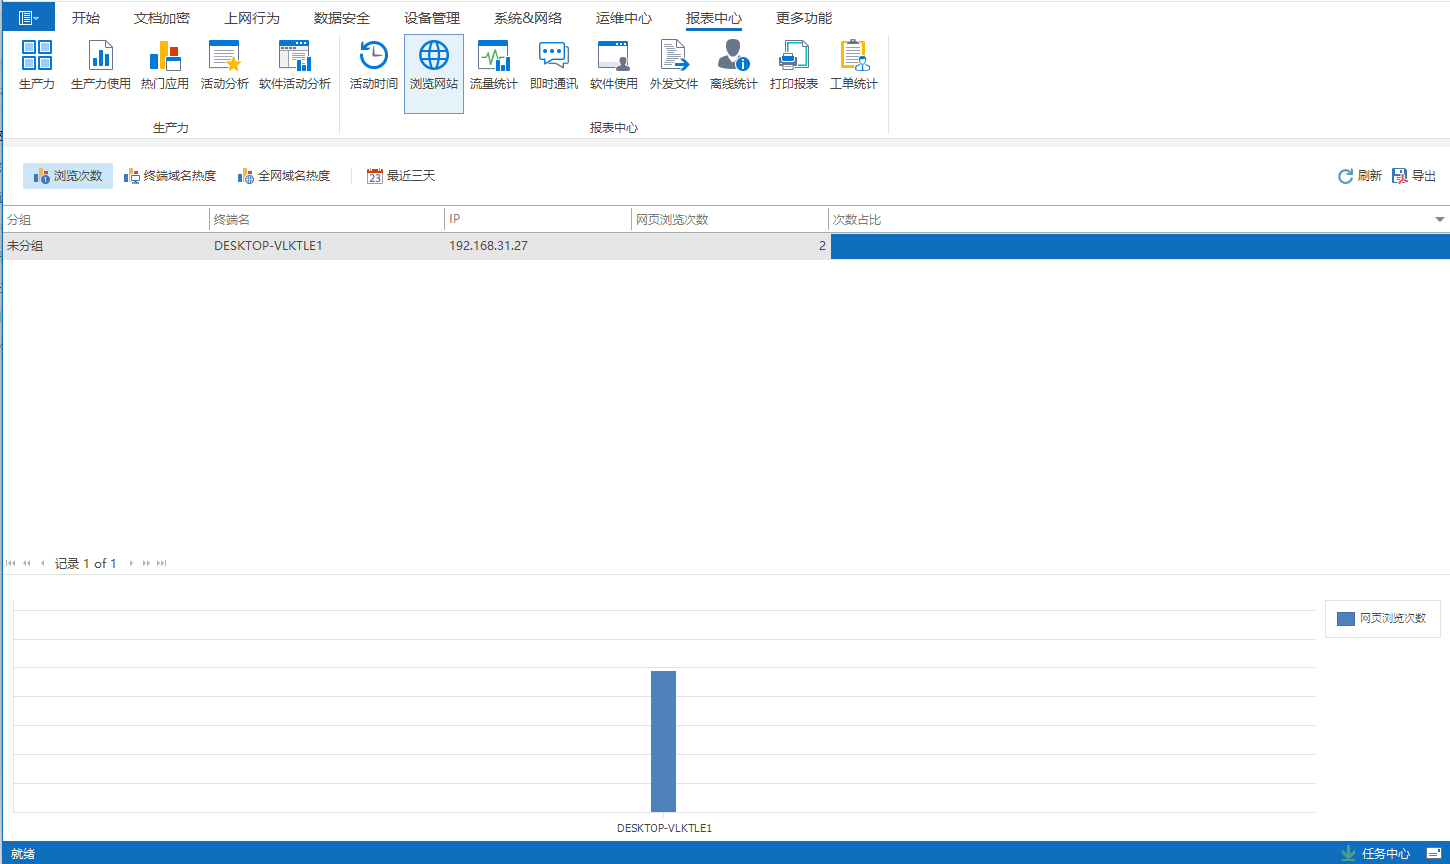
Task: Click the 刷新 button
Action: point(1359,176)
